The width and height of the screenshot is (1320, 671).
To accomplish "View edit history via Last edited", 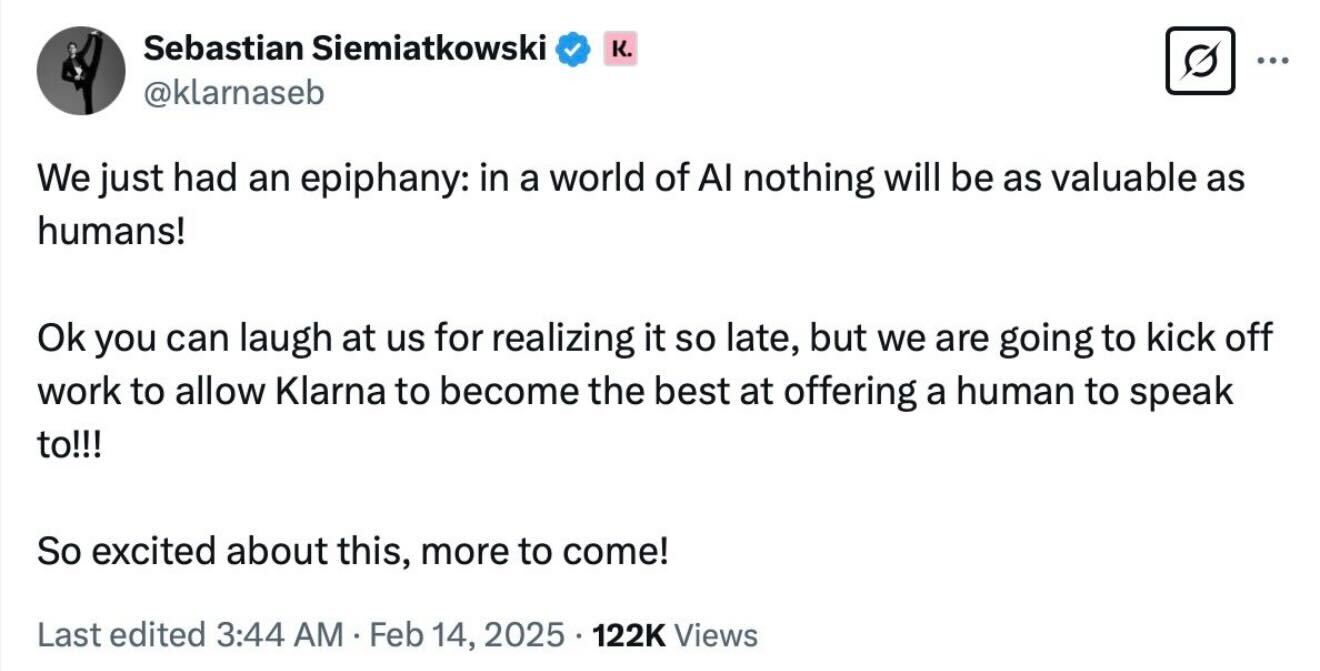I will [x=120, y=635].
